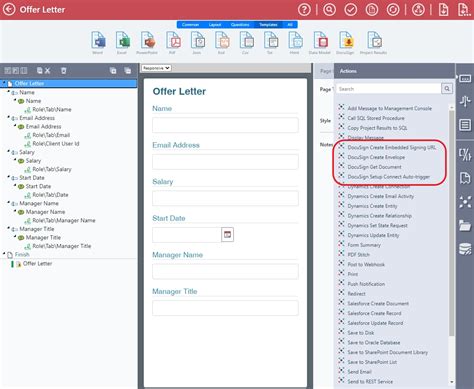Add a Data Model template

pos(319,43)
